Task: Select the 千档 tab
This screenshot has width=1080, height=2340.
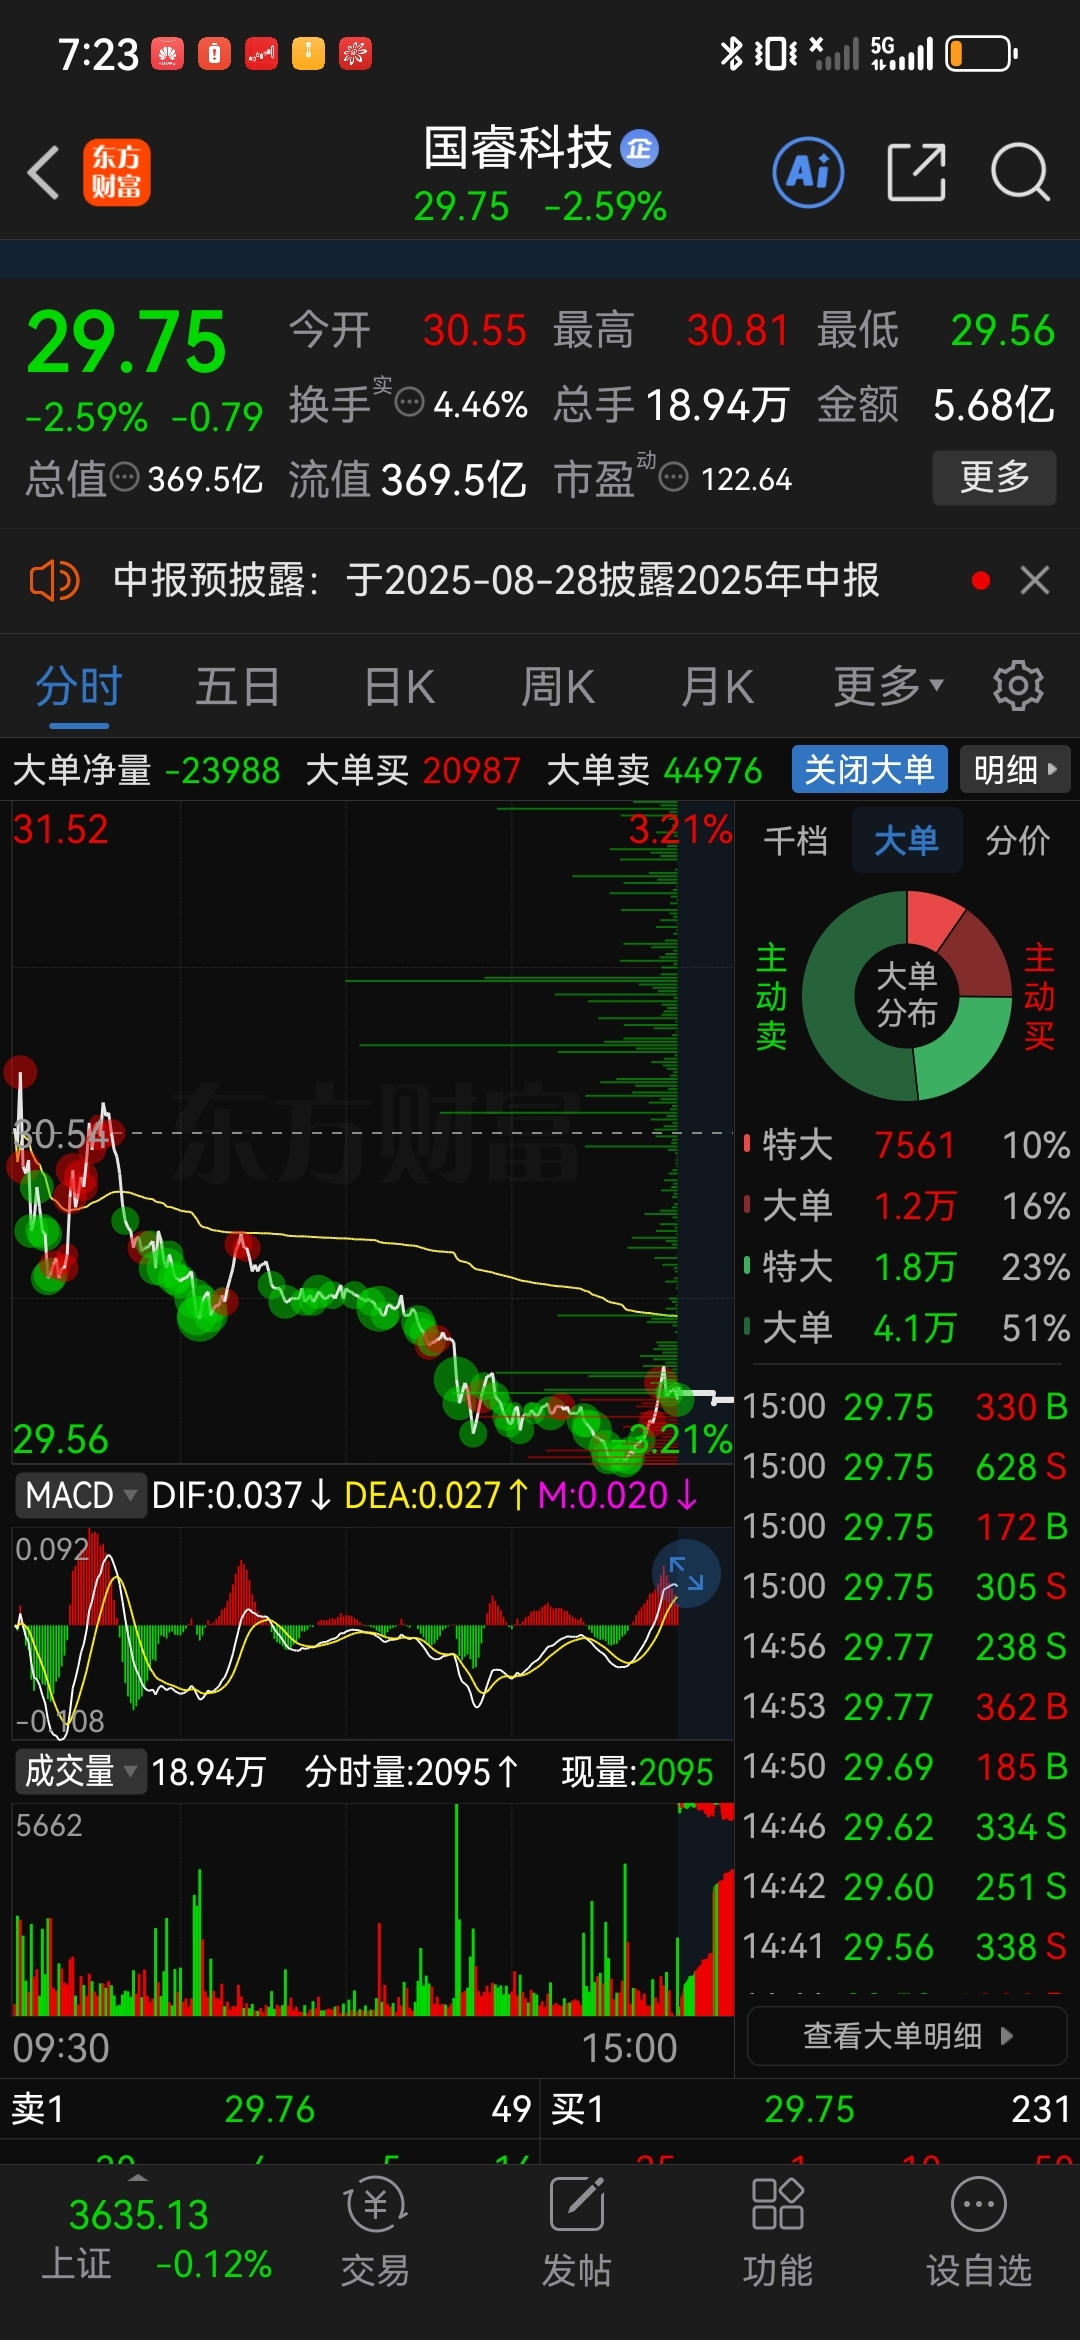Action: coord(795,840)
